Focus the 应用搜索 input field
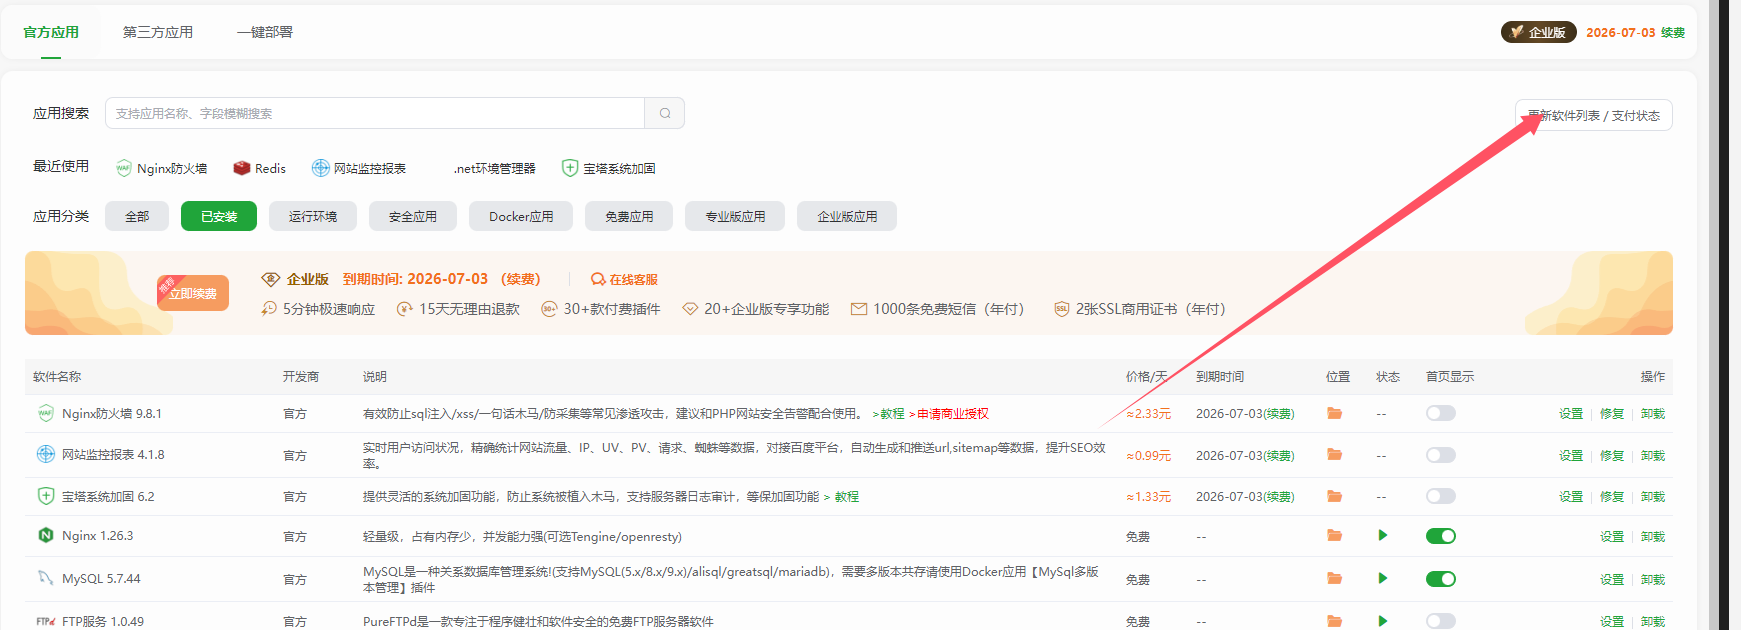This screenshot has height=630, width=1741. (x=375, y=113)
